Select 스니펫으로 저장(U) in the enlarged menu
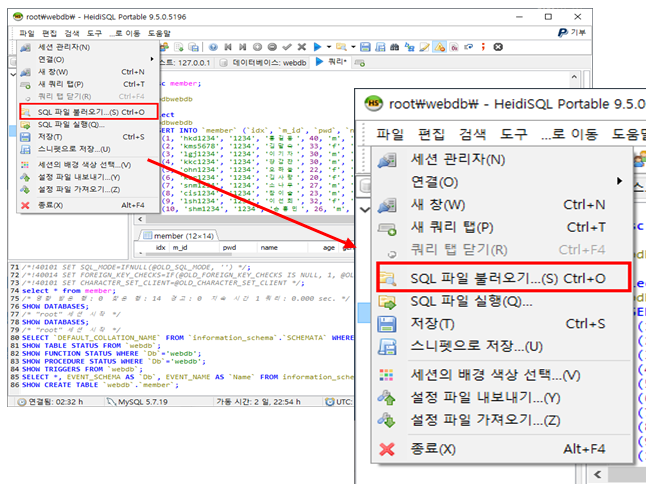 click(x=503, y=346)
